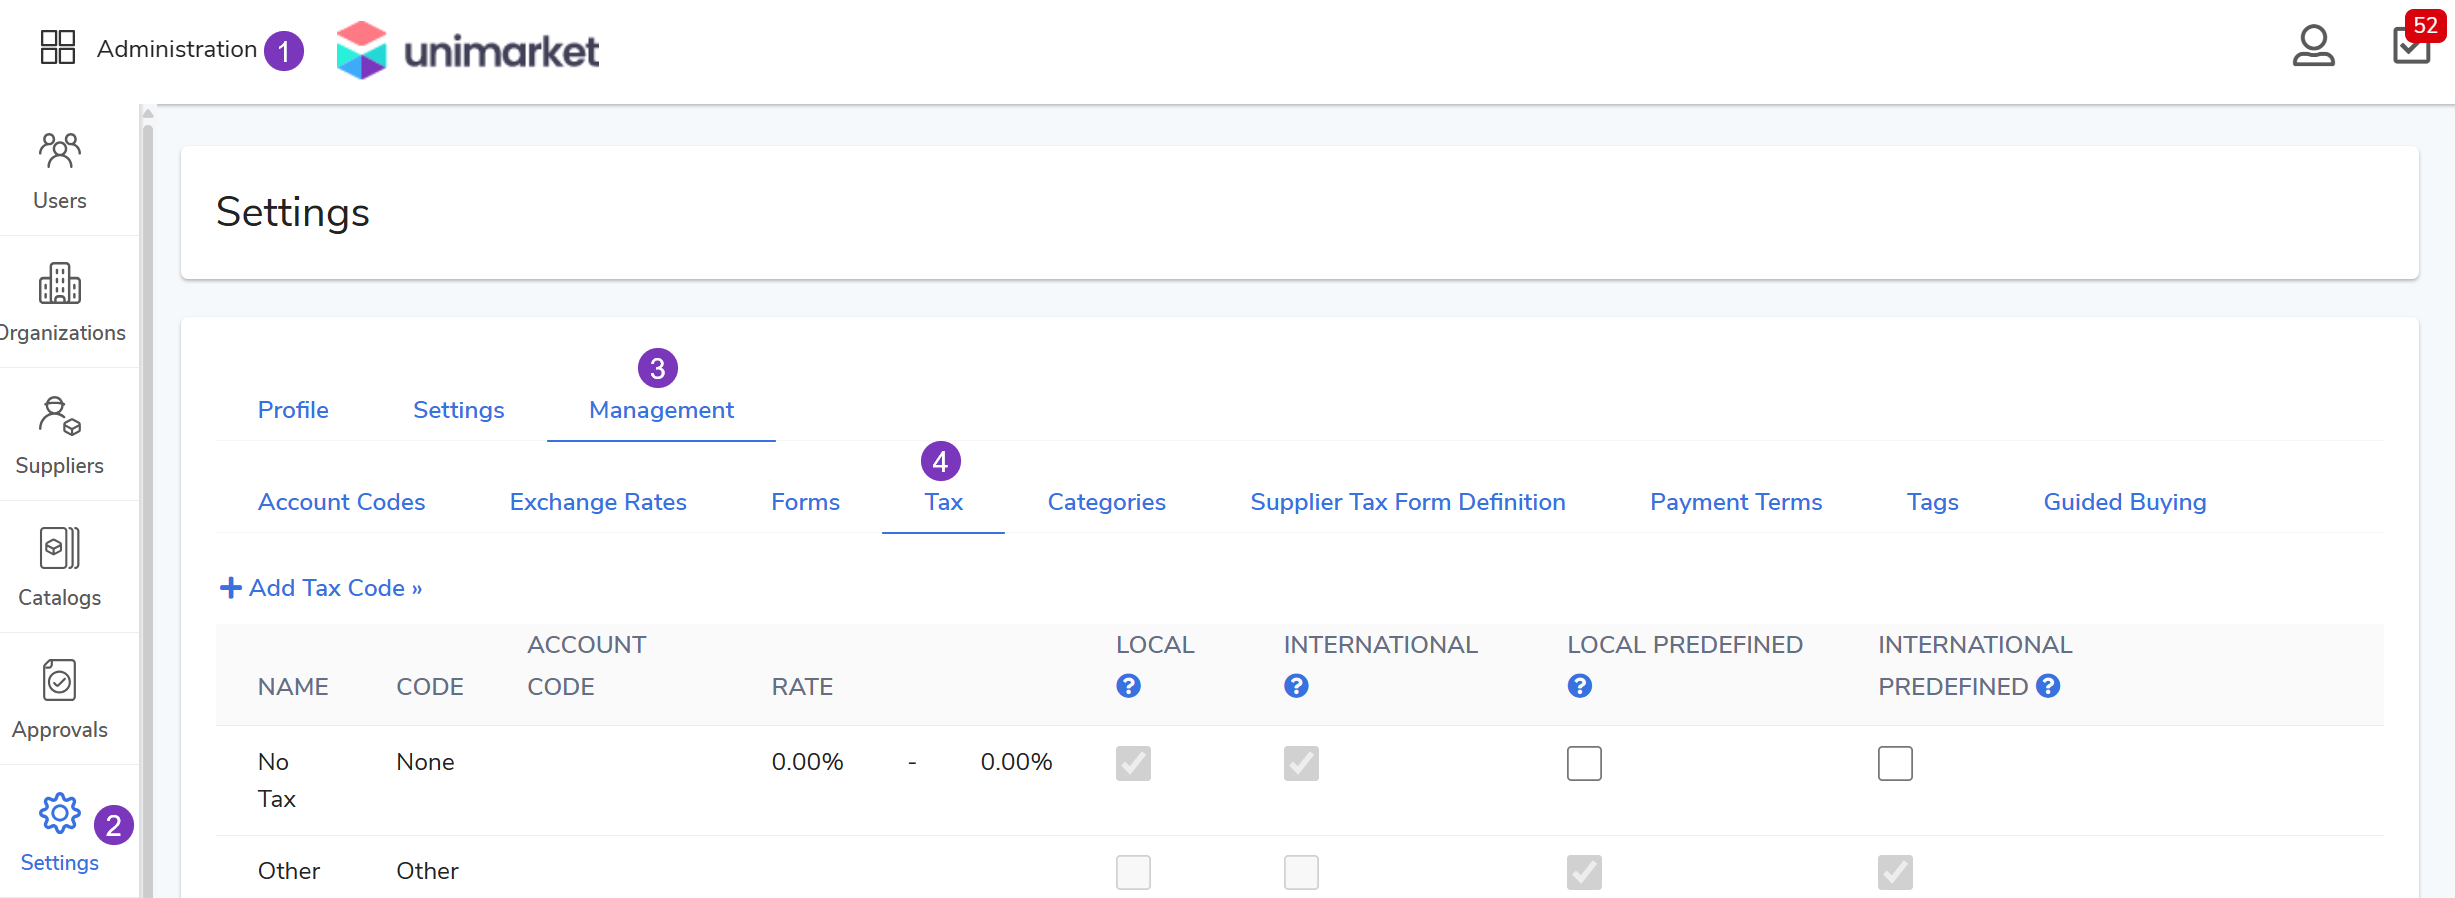Open the Users section in sidebar

point(60,170)
